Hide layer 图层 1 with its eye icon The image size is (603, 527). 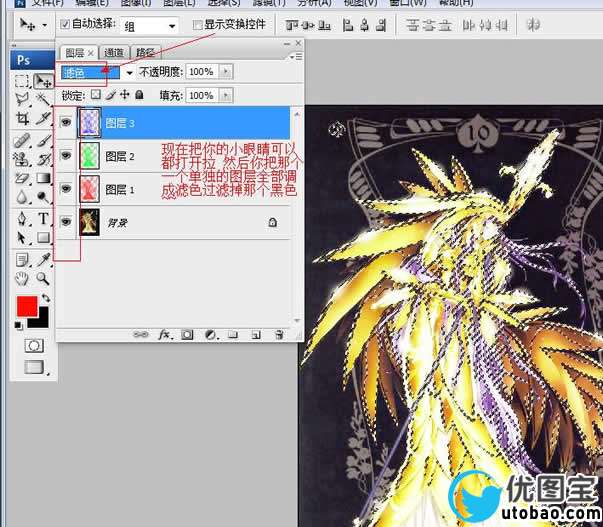click(x=66, y=188)
